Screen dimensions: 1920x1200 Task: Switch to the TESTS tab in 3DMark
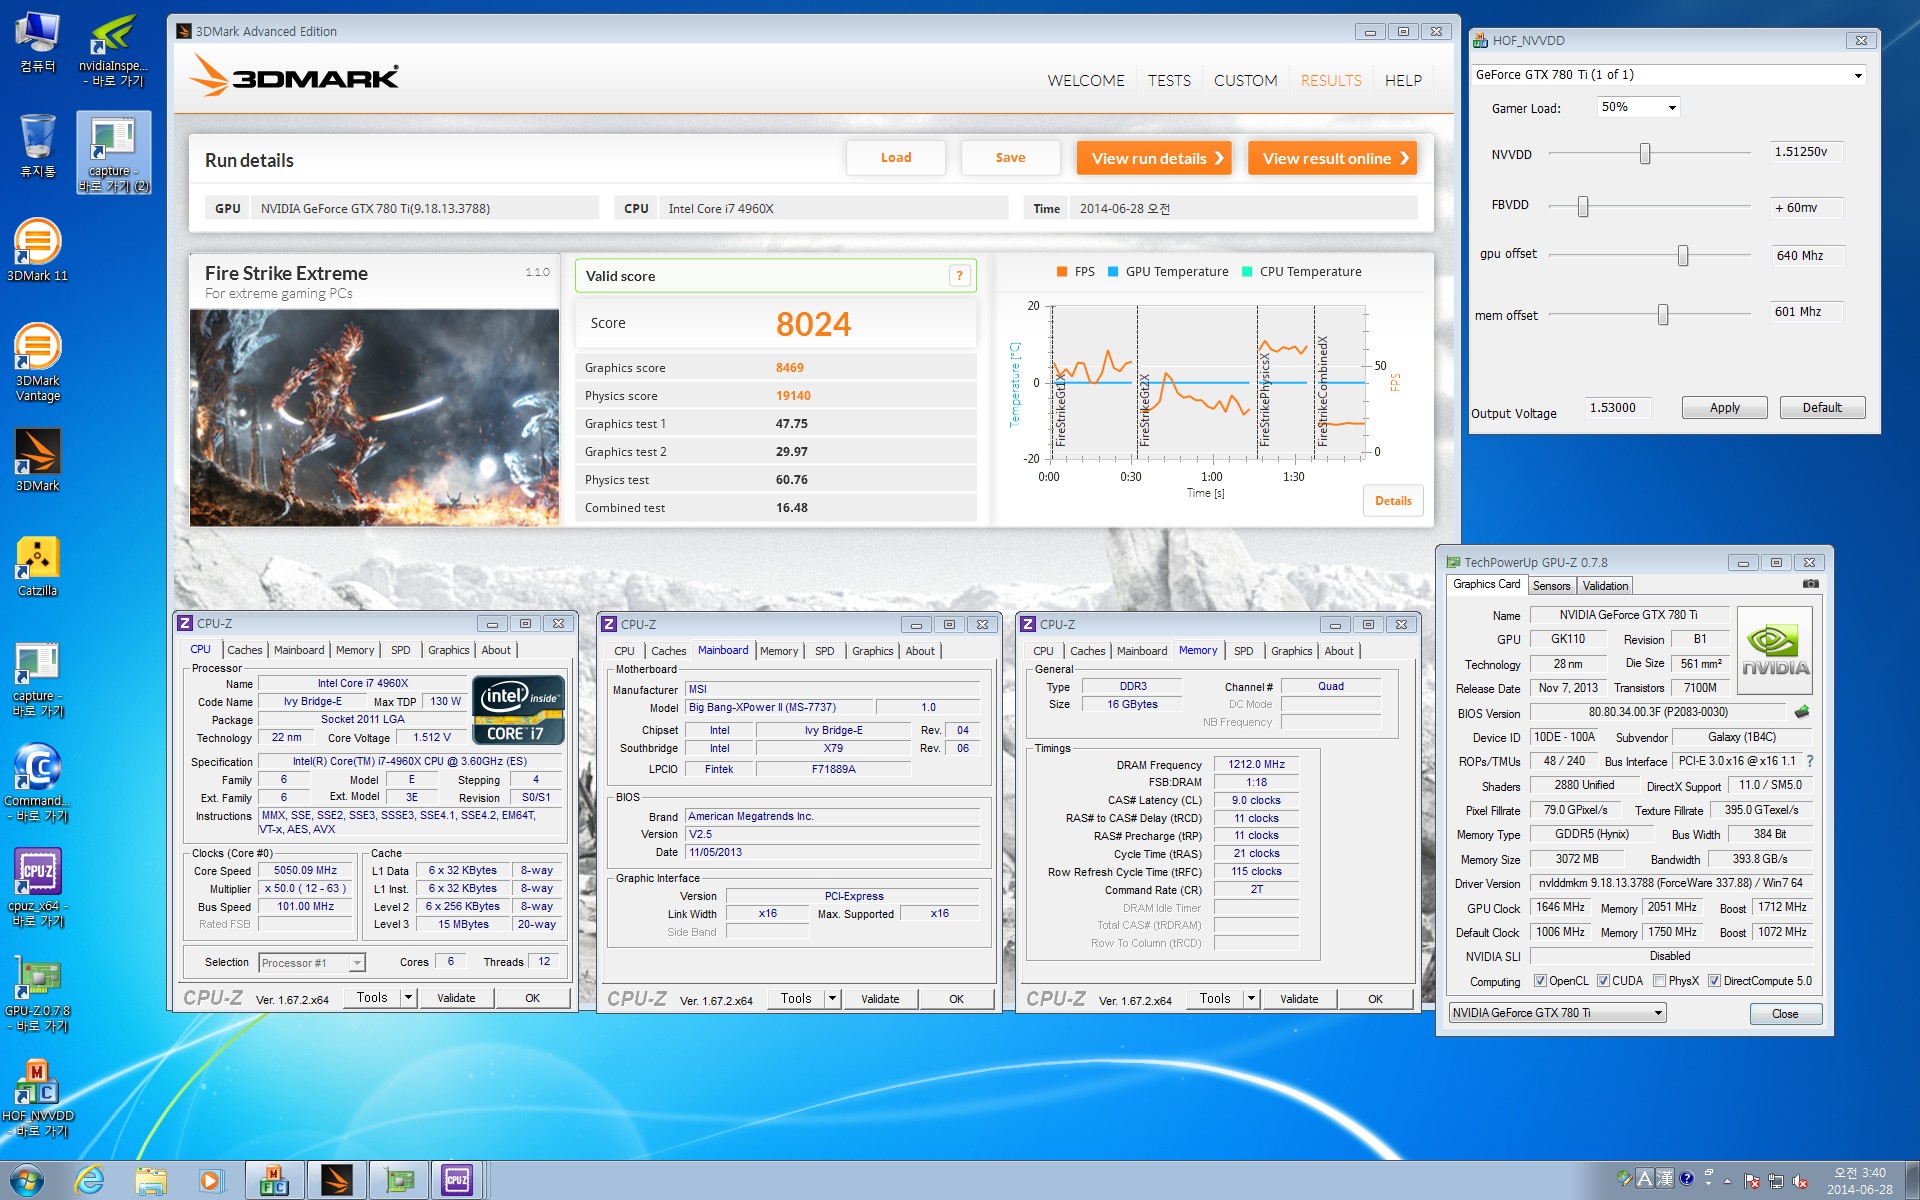tap(1169, 81)
